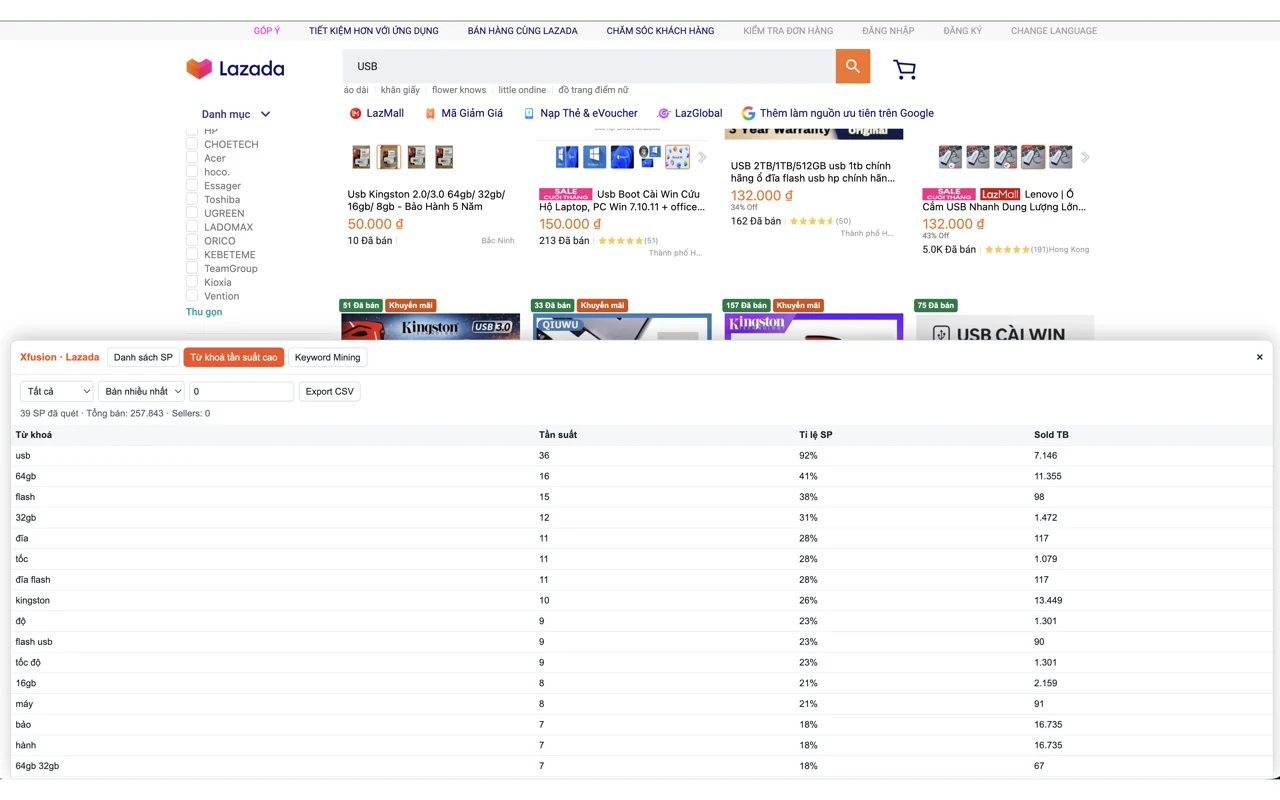1280x800 pixels.
Task: Click the 'áo dài' suggested search term
Action: point(356,90)
